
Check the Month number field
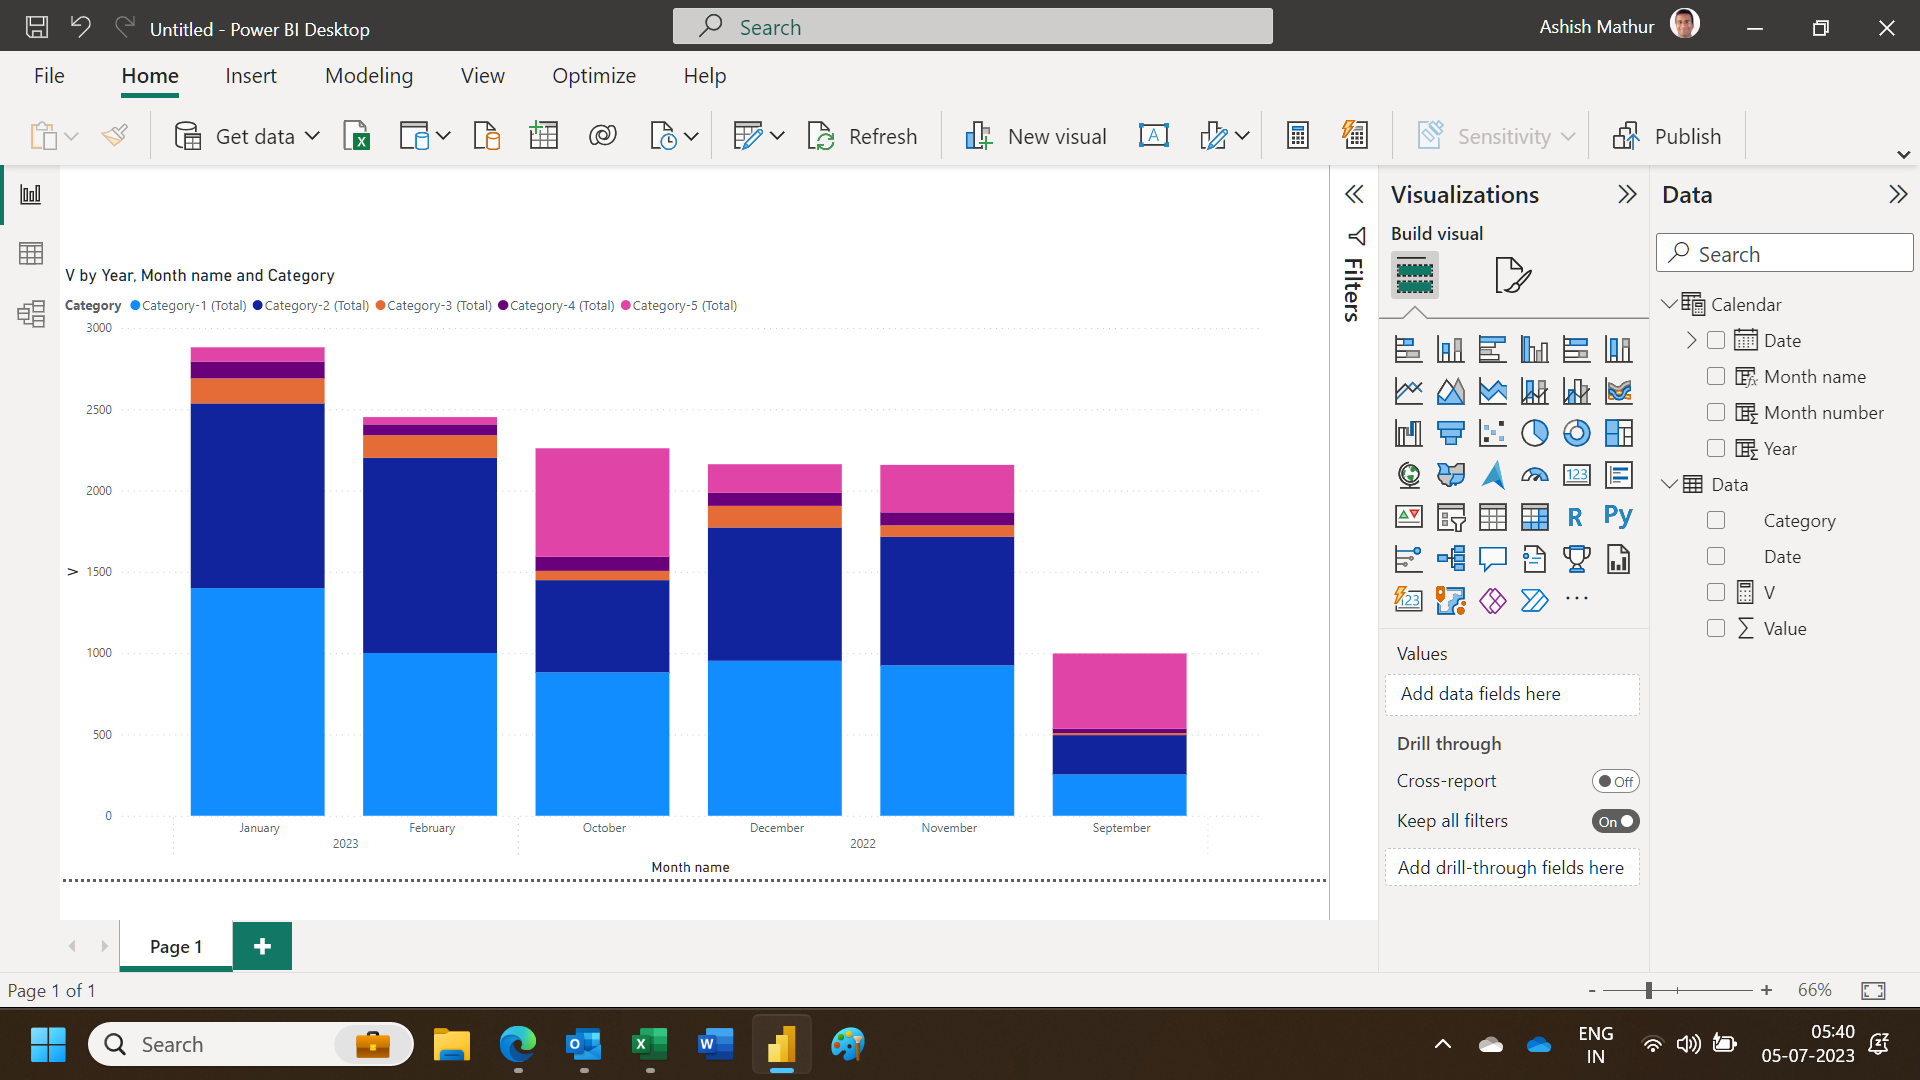point(1716,412)
